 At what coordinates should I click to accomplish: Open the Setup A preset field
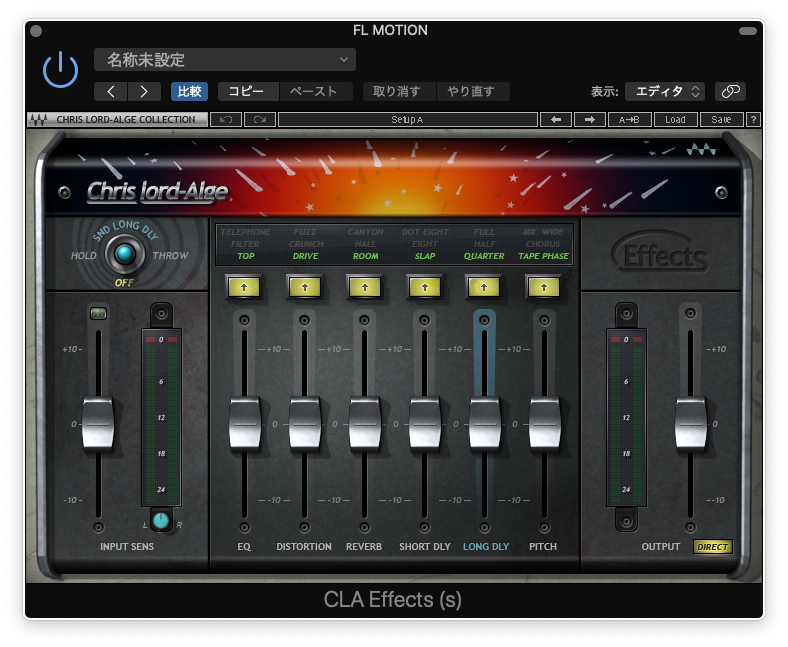click(408, 120)
